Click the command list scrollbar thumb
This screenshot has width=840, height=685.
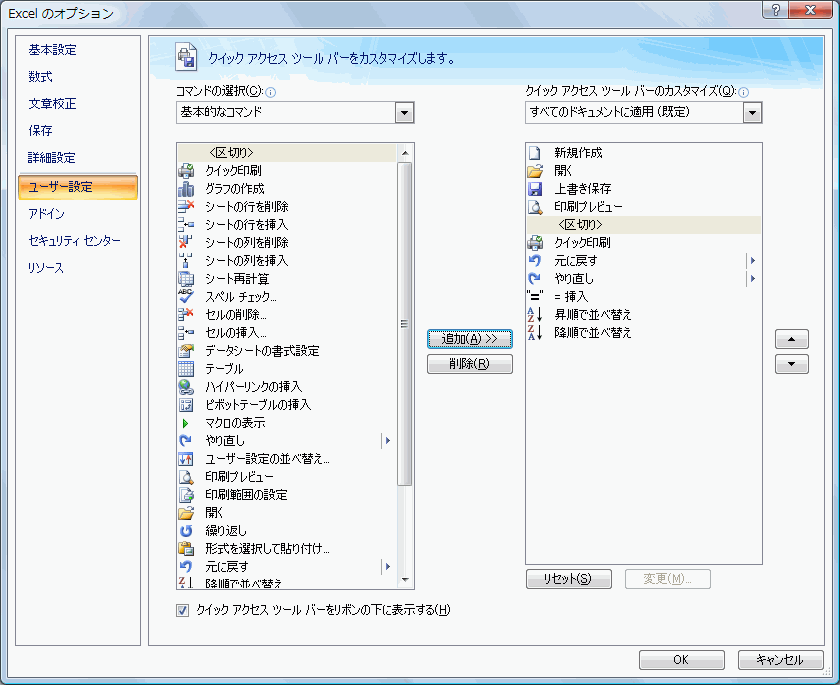click(x=405, y=323)
